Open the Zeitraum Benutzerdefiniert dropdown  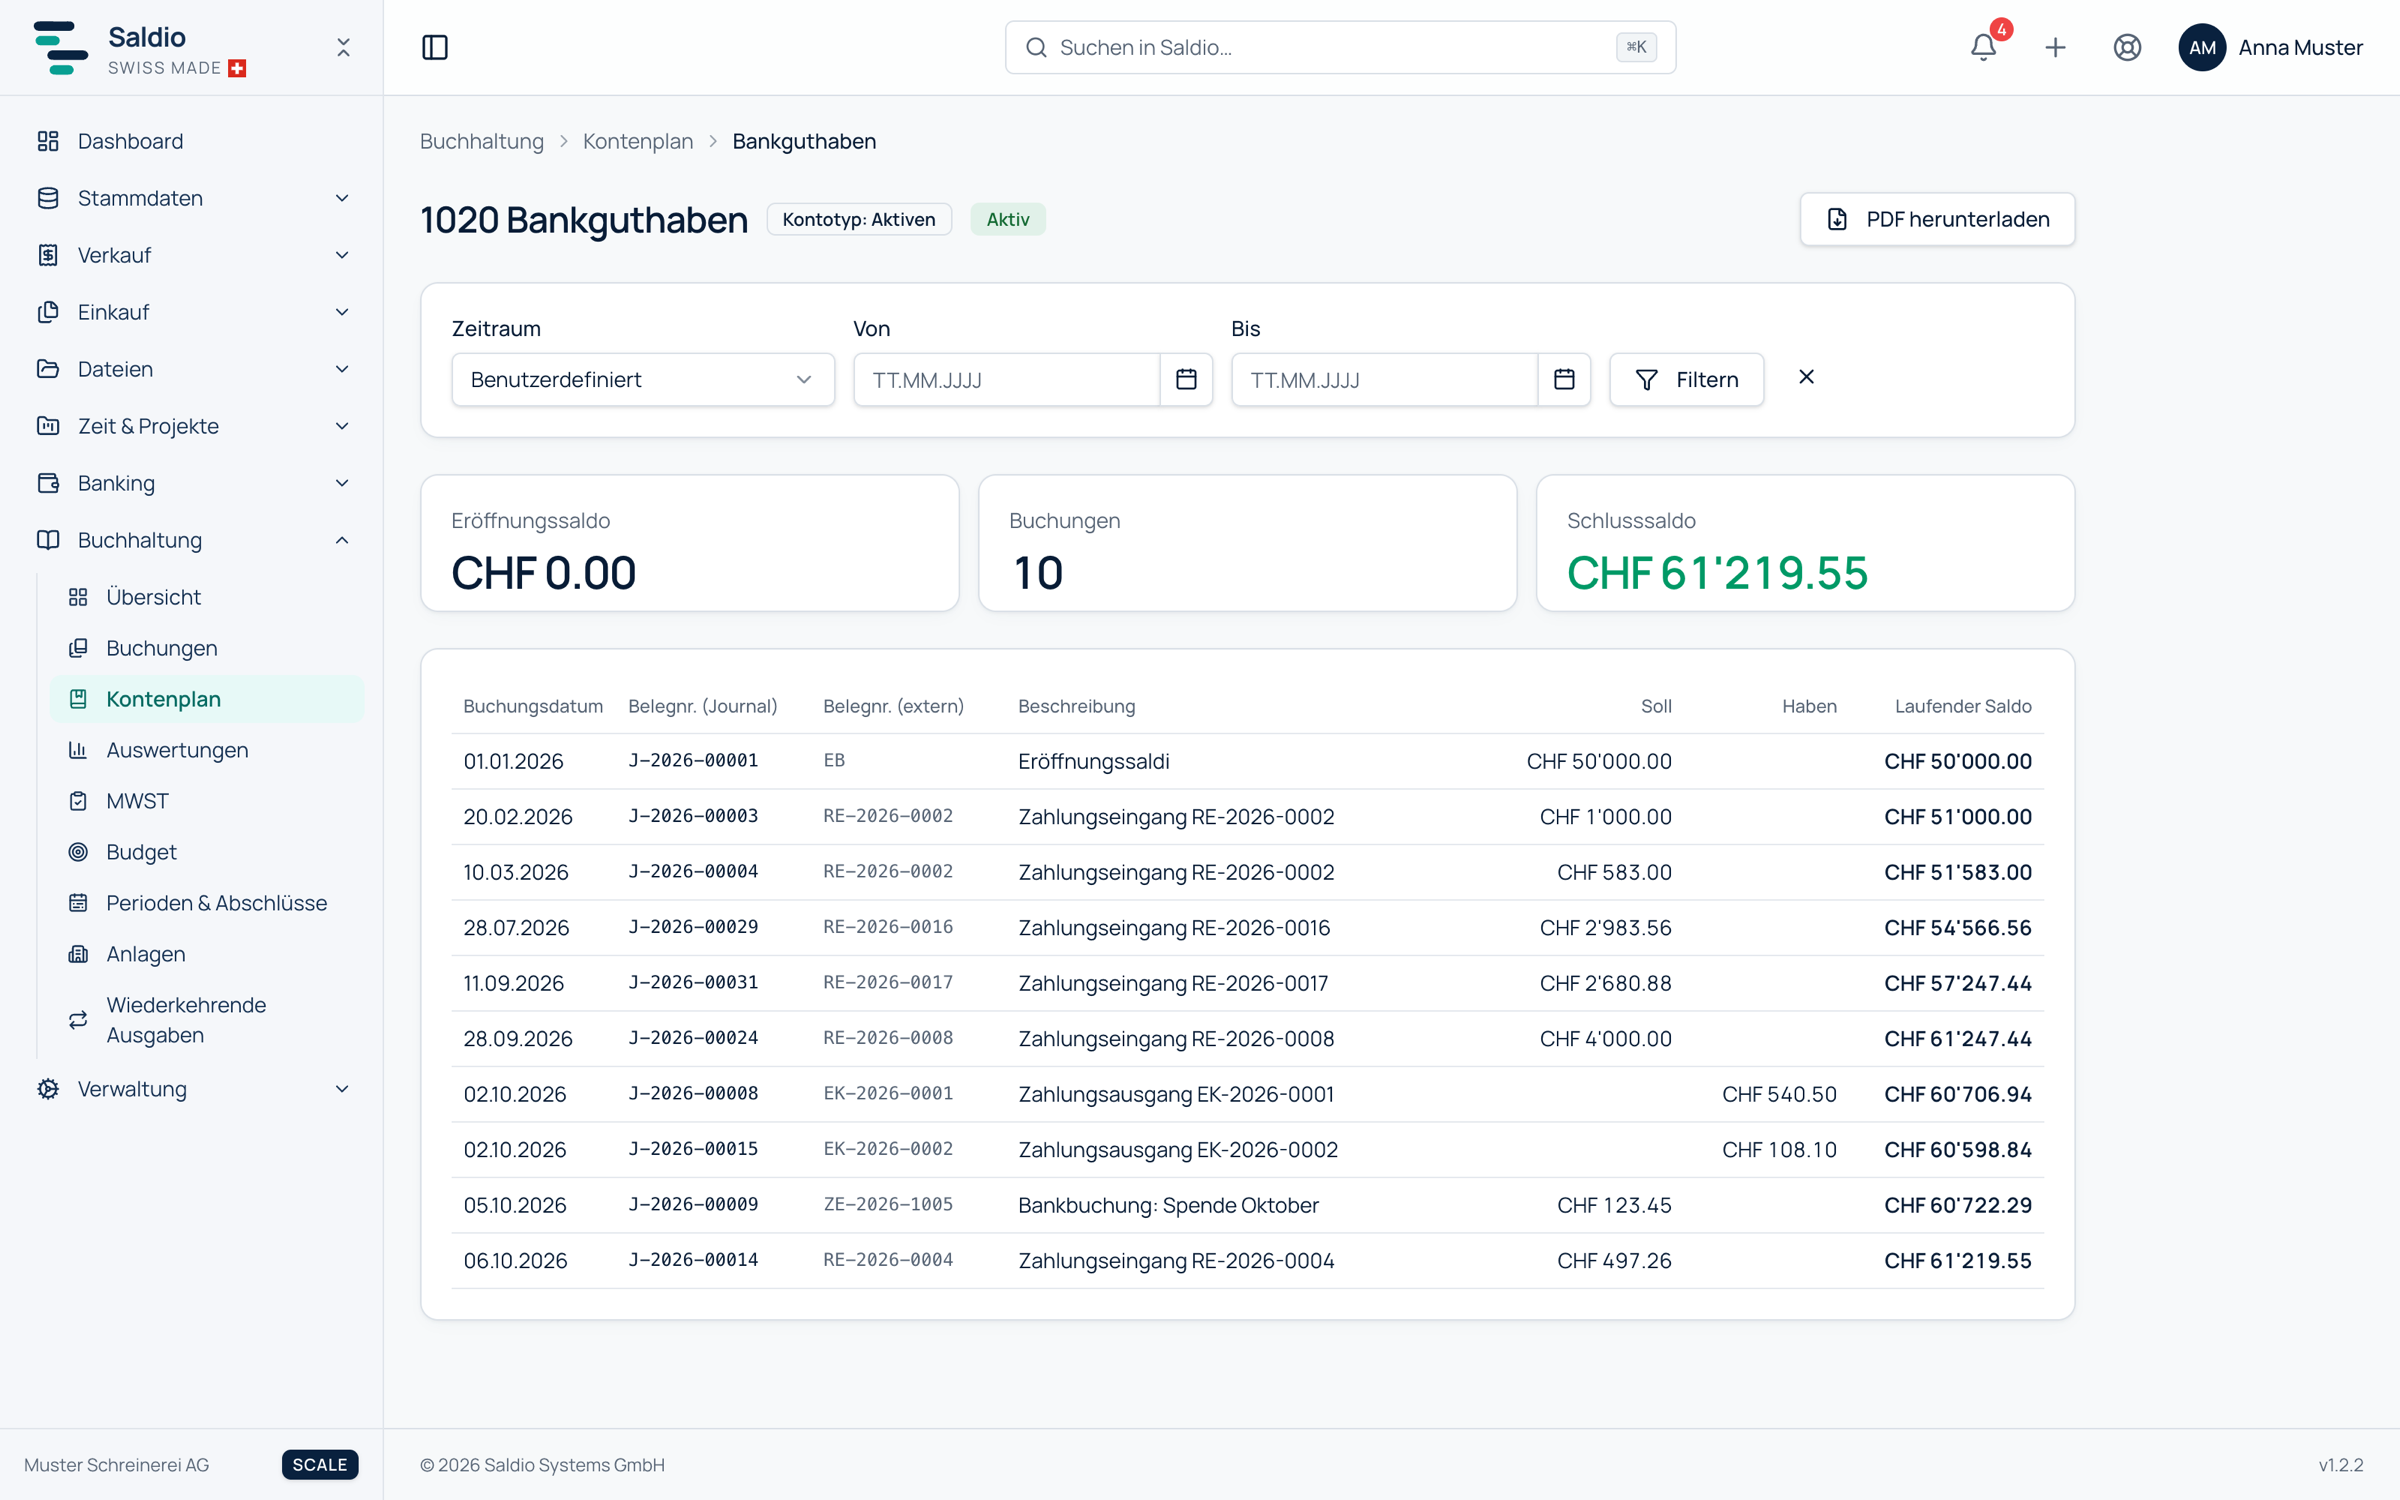643,379
